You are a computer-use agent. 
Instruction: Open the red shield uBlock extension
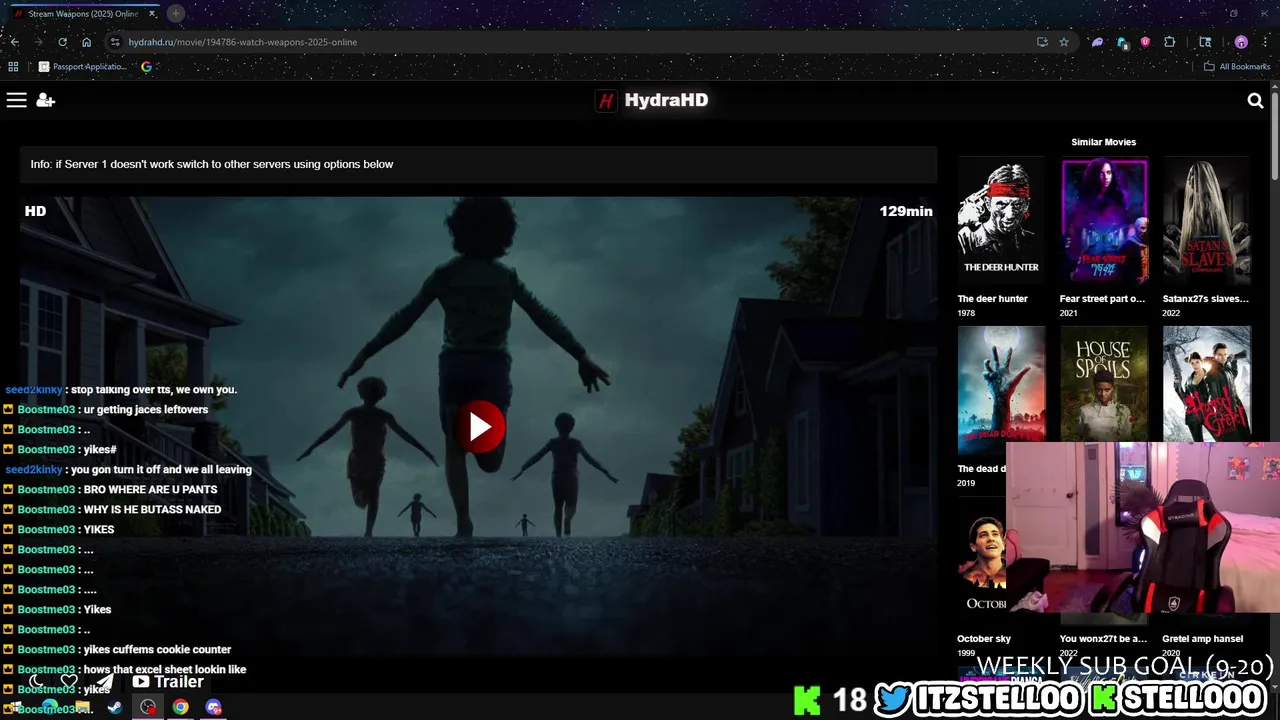pyautogui.click(x=1145, y=42)
